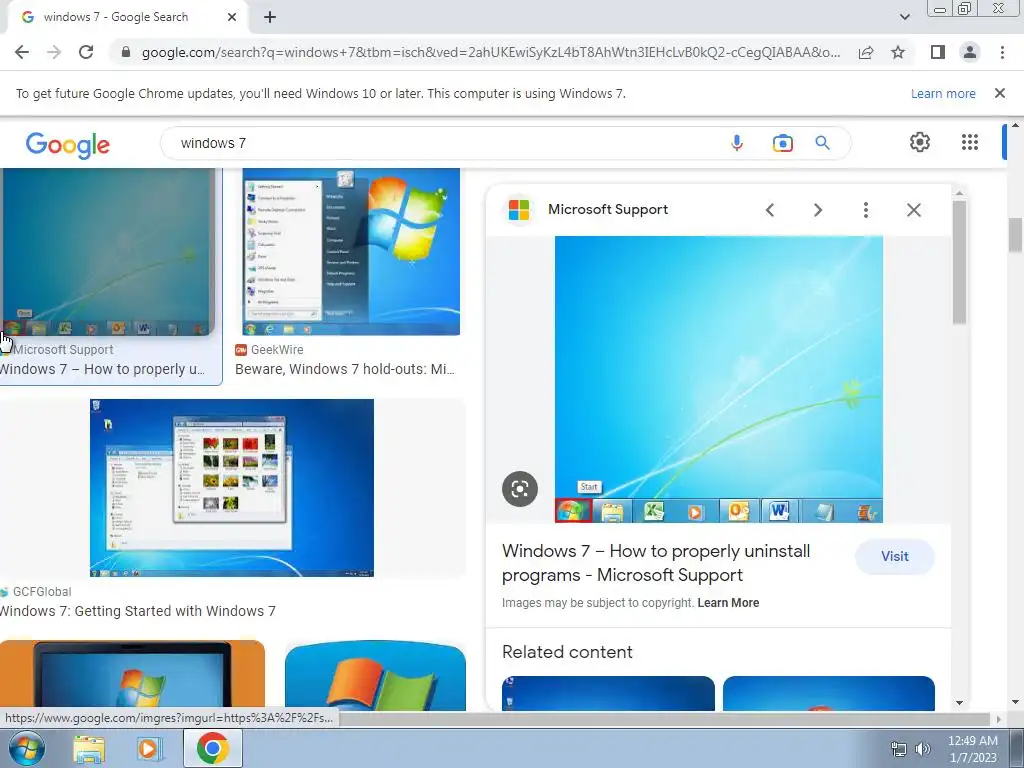This screenshot has width=1024, height=768.
Task: Click the Google logo
Action: tap(68, 144)
